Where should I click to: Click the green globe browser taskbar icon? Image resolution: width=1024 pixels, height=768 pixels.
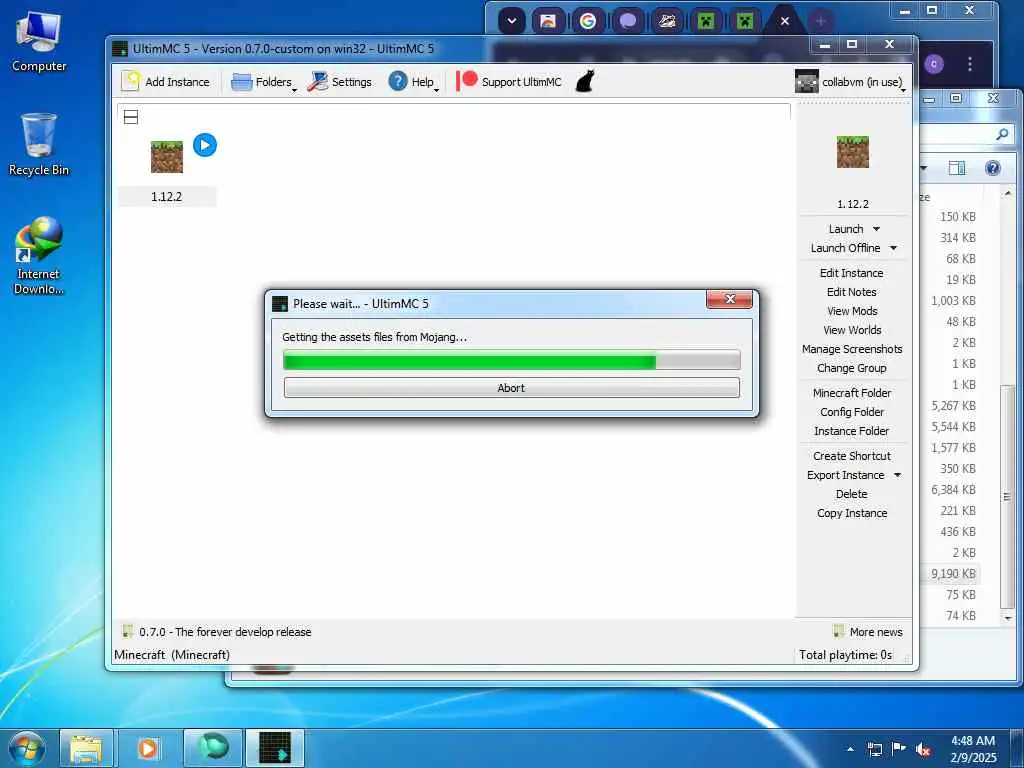pyautogui.click(x=213, y=748)
